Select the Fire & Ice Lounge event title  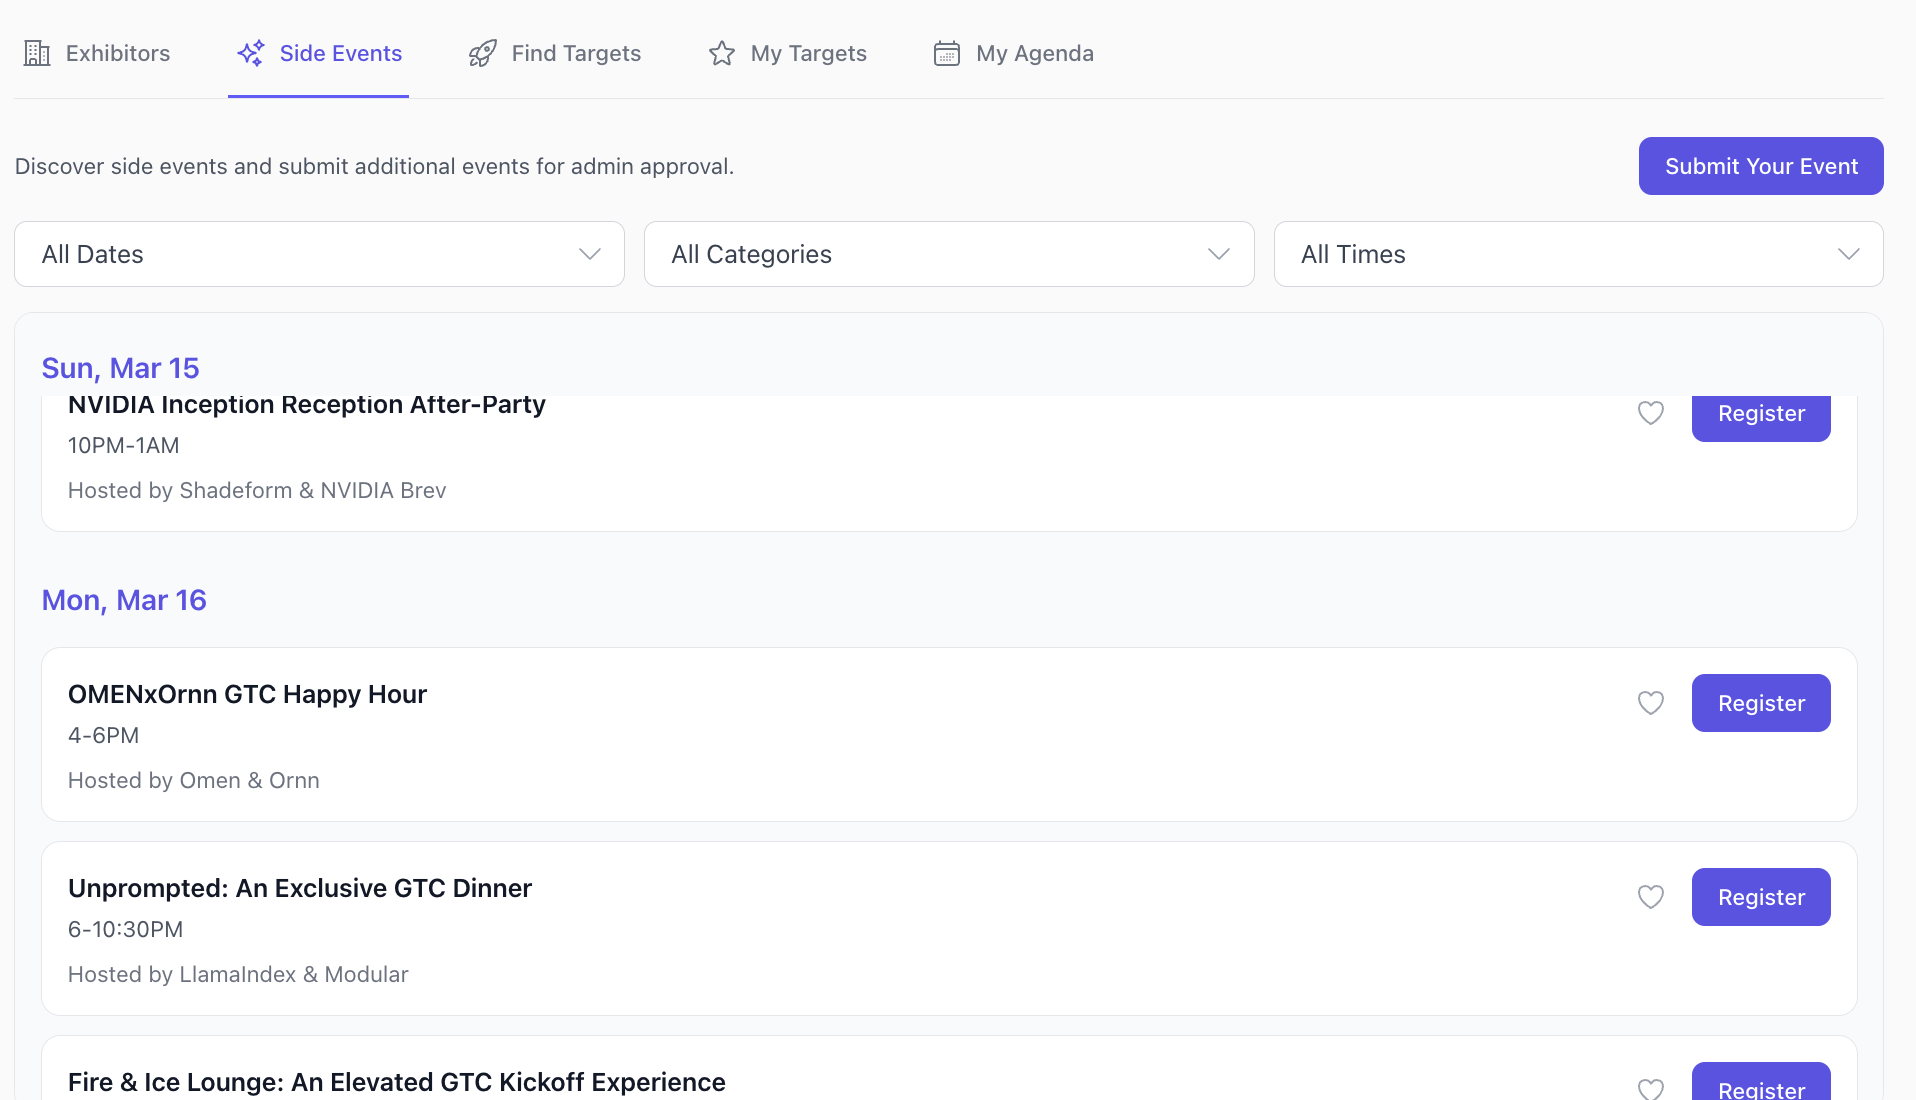[397, 1082]
